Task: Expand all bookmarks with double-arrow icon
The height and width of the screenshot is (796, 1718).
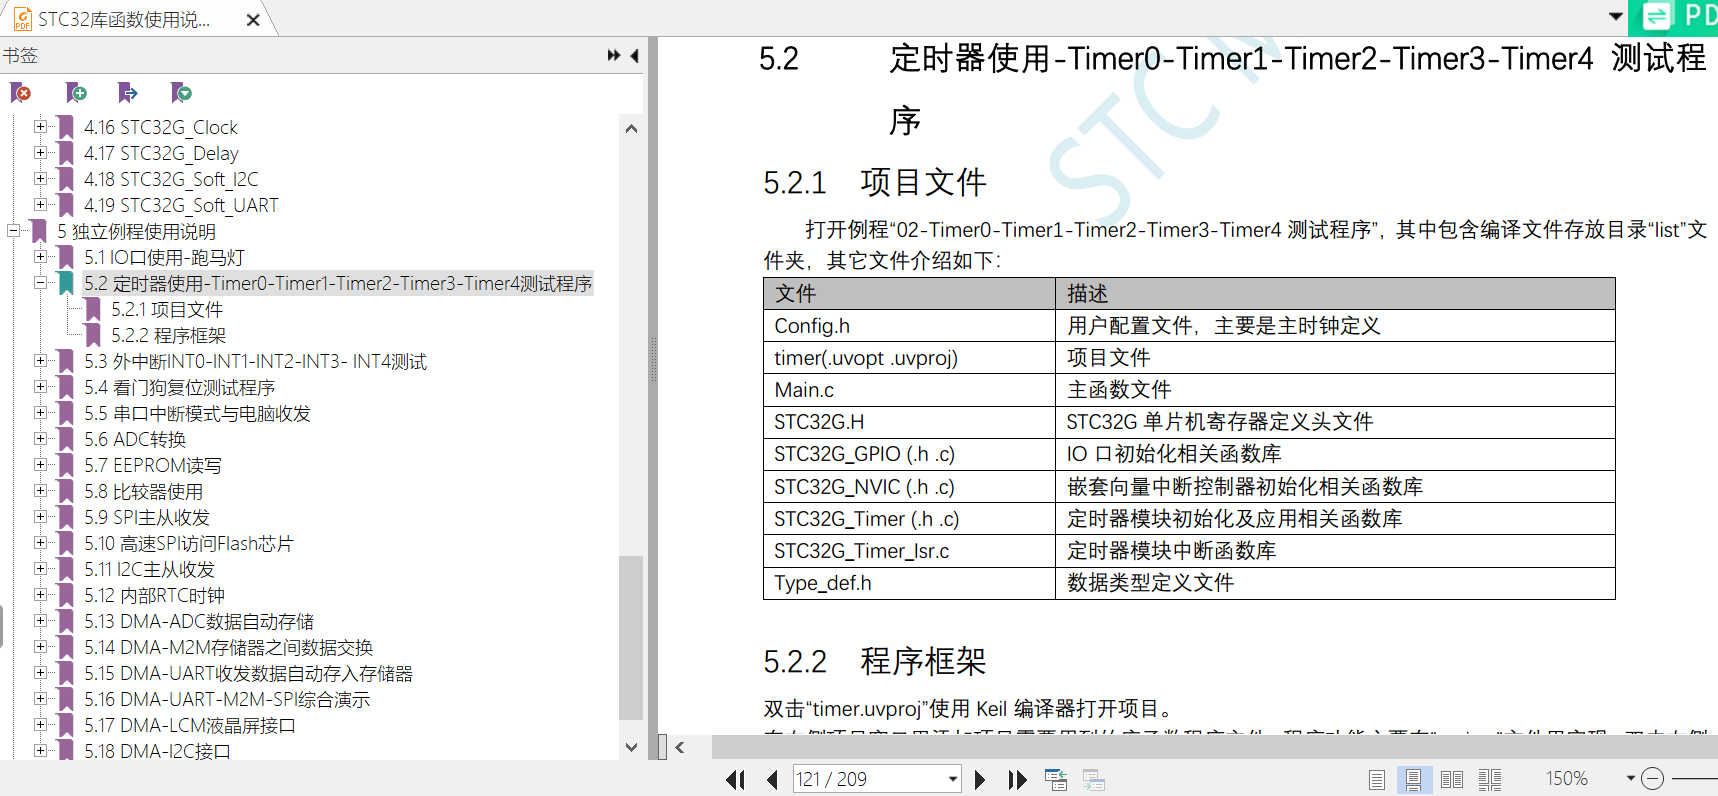Action: 613,56
